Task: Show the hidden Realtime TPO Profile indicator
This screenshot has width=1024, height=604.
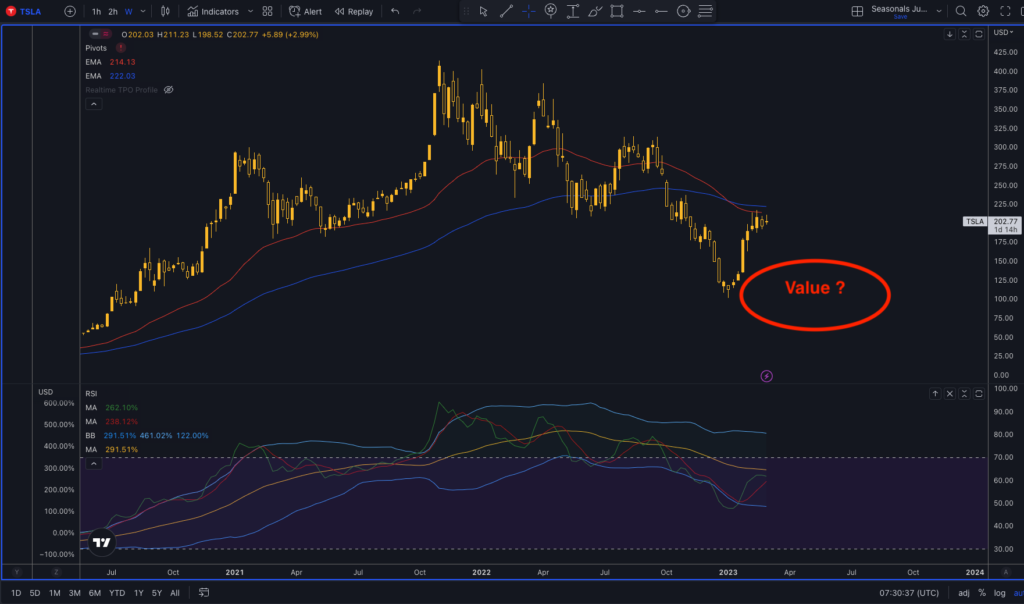Action: click(x=169, y=89)
